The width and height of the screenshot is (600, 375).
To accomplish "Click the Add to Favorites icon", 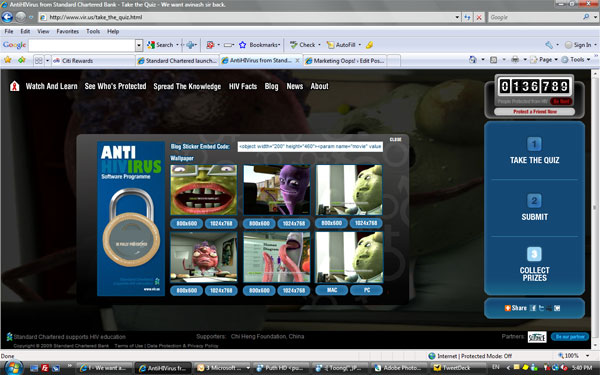I will [22, 60].
